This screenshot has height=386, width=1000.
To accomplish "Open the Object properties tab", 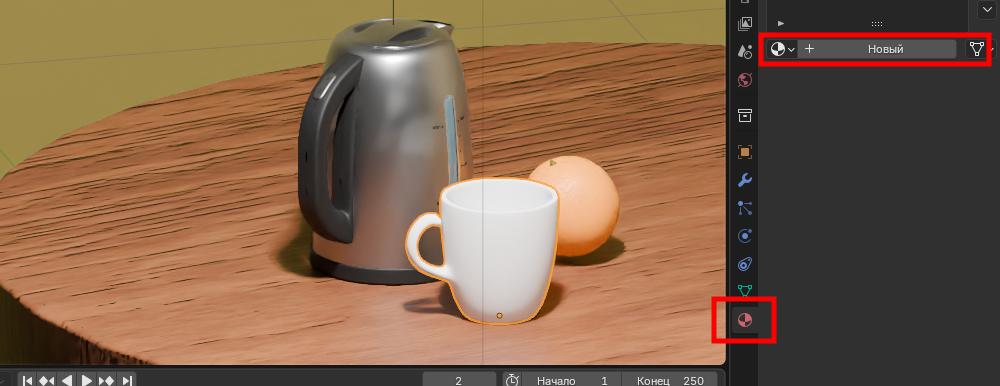I will pos(744,152).
